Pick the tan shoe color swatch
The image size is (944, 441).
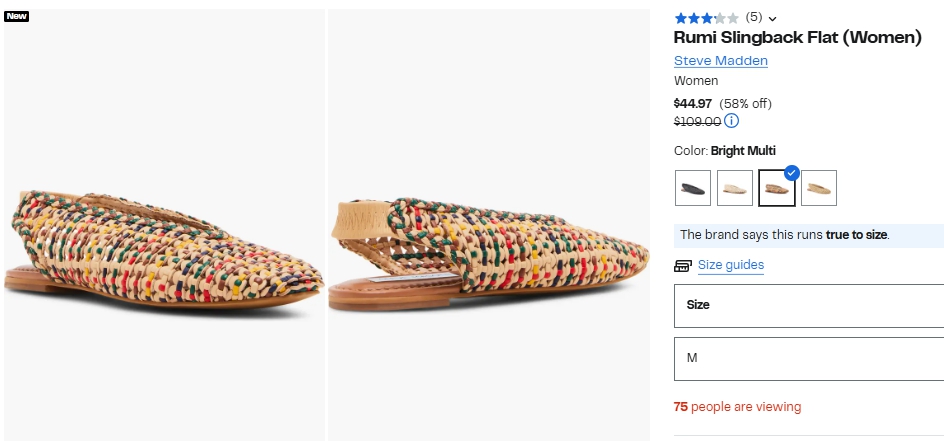pos(819,188)
